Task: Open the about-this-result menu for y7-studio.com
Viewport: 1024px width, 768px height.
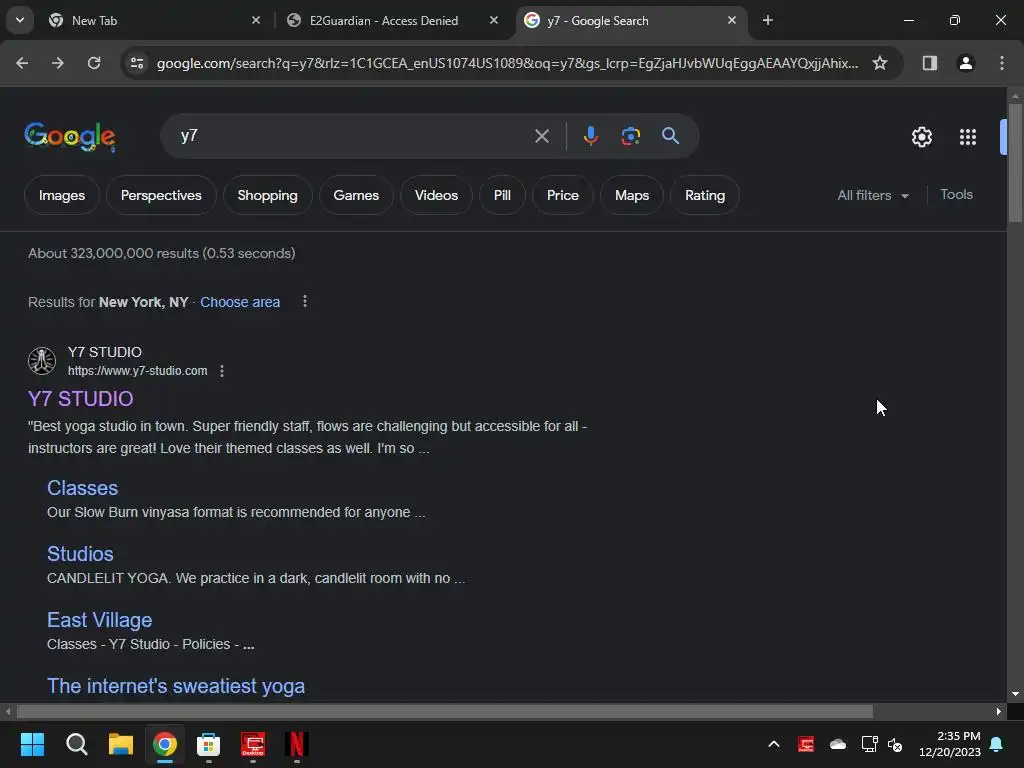Action: [x=222, y=371]
